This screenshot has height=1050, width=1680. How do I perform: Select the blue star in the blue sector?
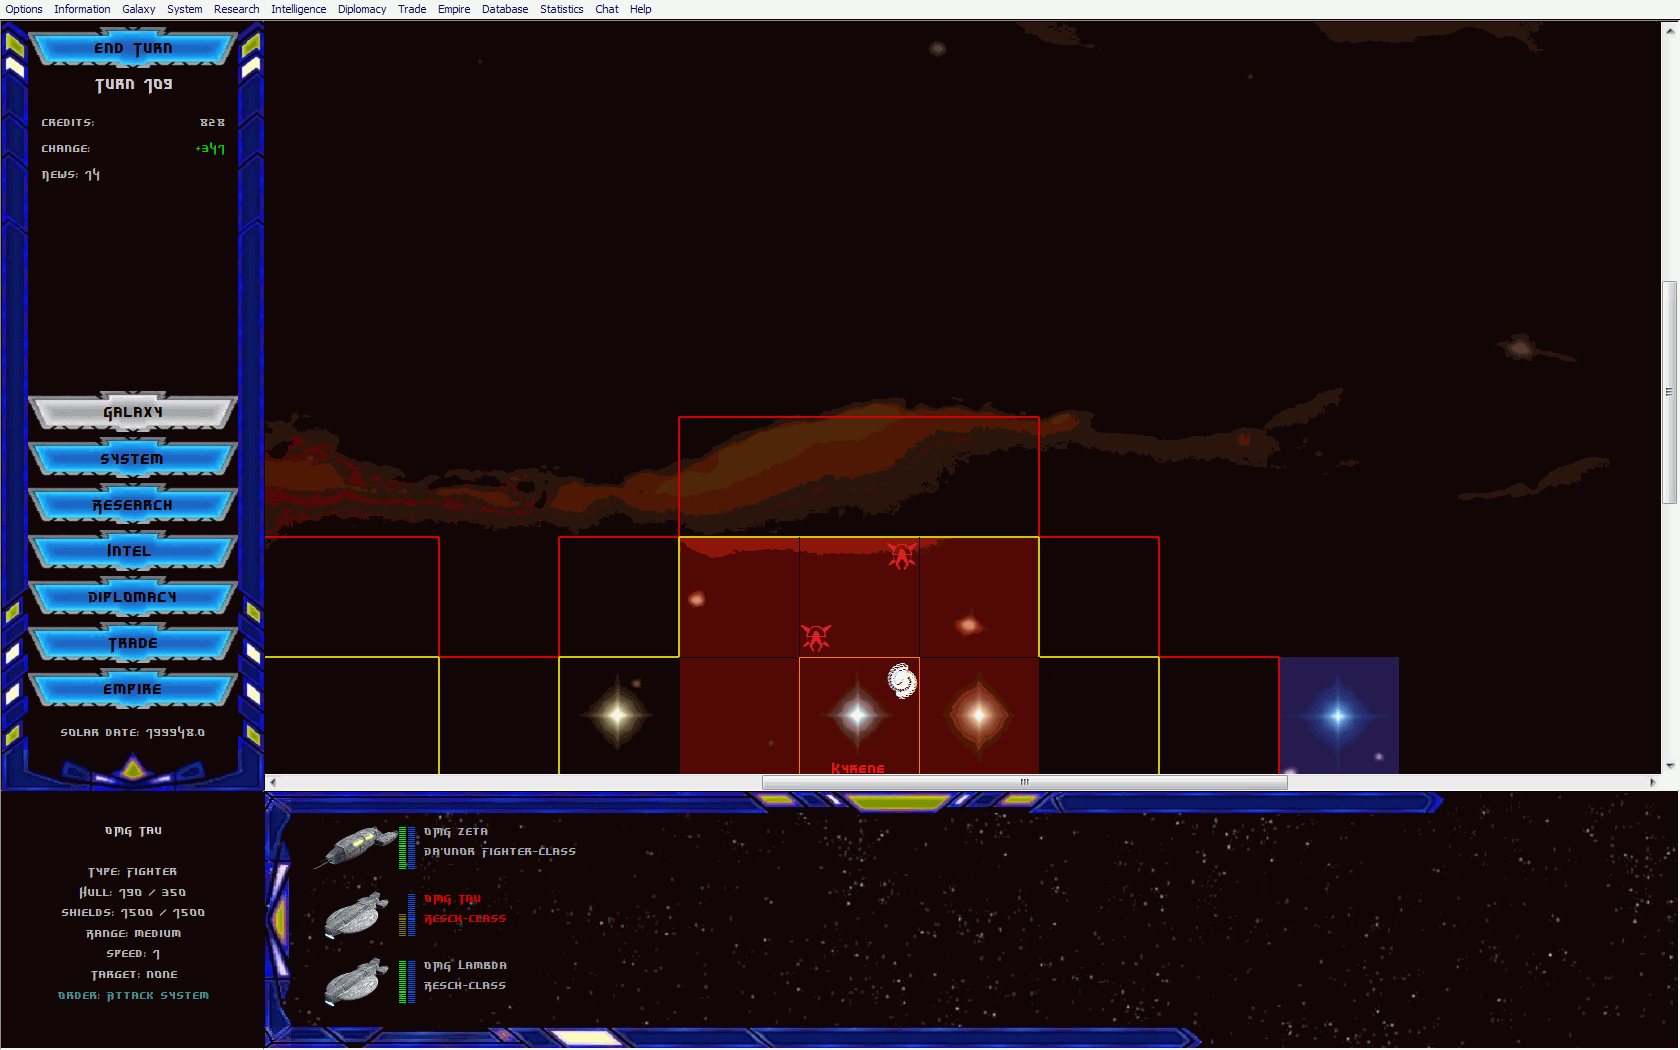[x=1338, y=716]
